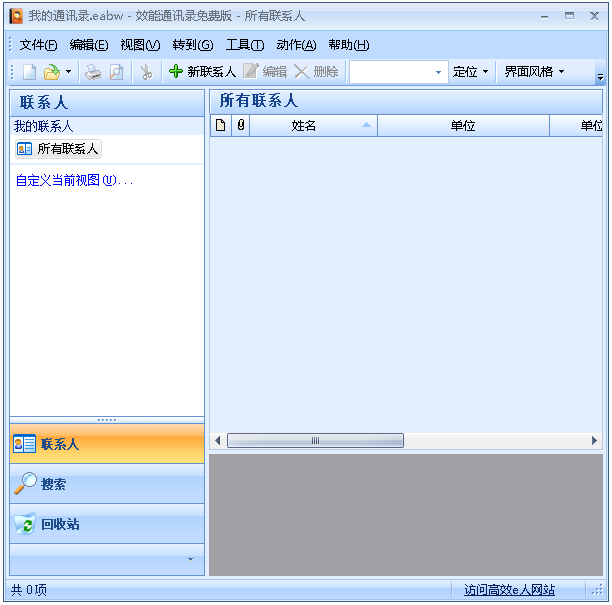Maximize the window

click(569, 16)
